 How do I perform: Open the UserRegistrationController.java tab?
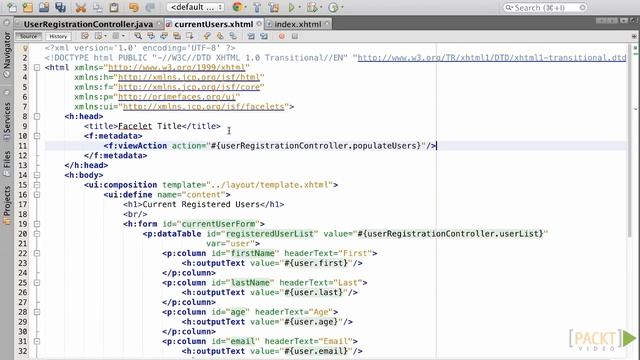[x=88, y=24]
